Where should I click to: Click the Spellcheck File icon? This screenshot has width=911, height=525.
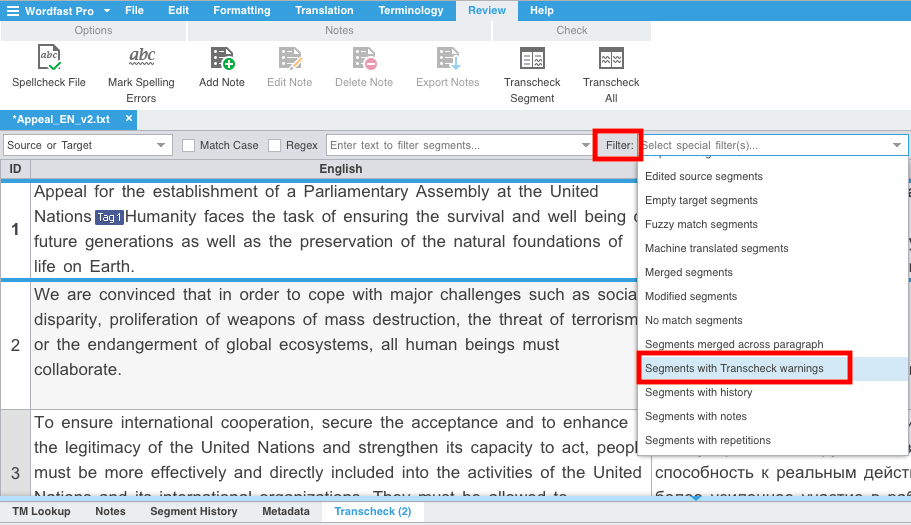tap(48, 58)
